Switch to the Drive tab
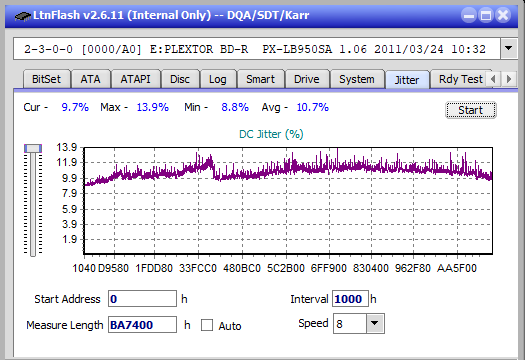The width and height of the screenshot is (525, 360). point(306,79)
